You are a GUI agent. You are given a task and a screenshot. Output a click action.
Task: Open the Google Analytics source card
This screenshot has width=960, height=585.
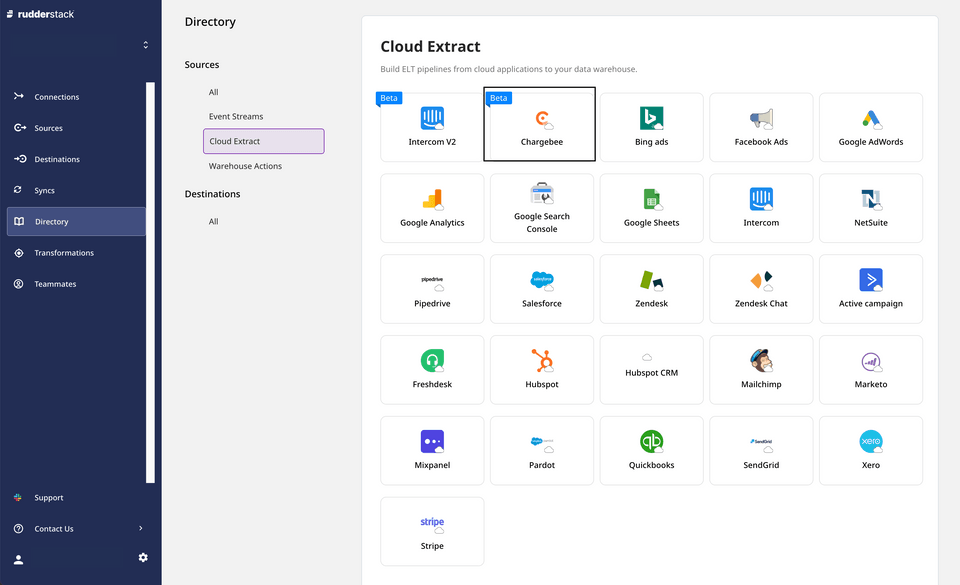[432, 208]
